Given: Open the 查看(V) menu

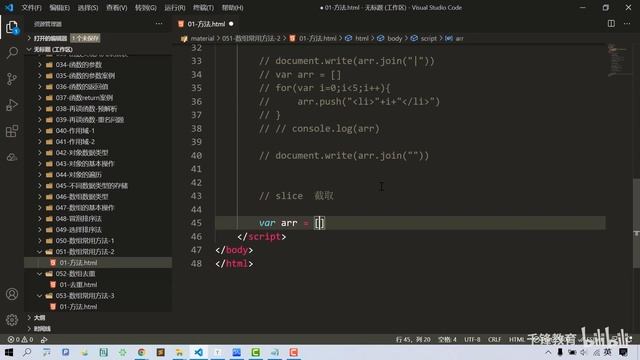Looking at the screenshot, I should pos(116,7).
